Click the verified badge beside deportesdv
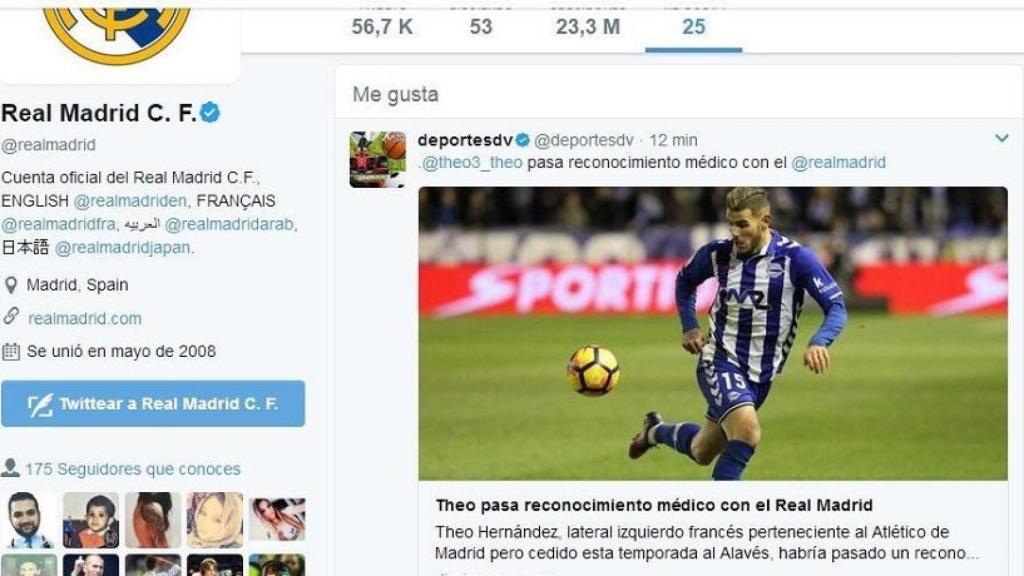1024x576 pixels. point(522,140)
